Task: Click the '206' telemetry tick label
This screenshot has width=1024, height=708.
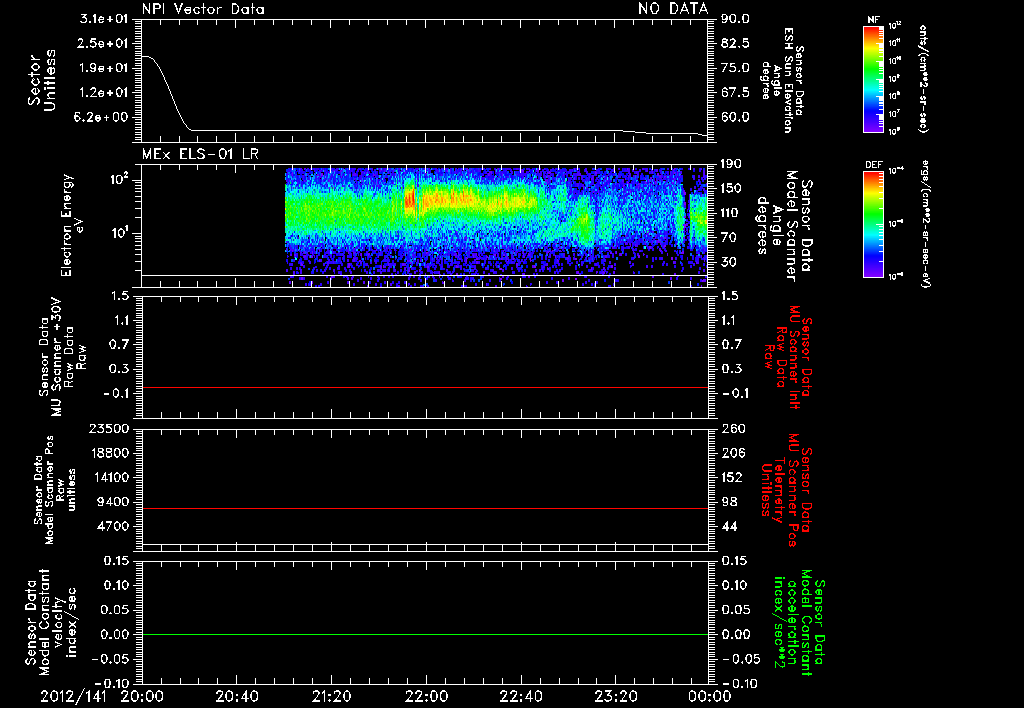Action: click(733, 453)
